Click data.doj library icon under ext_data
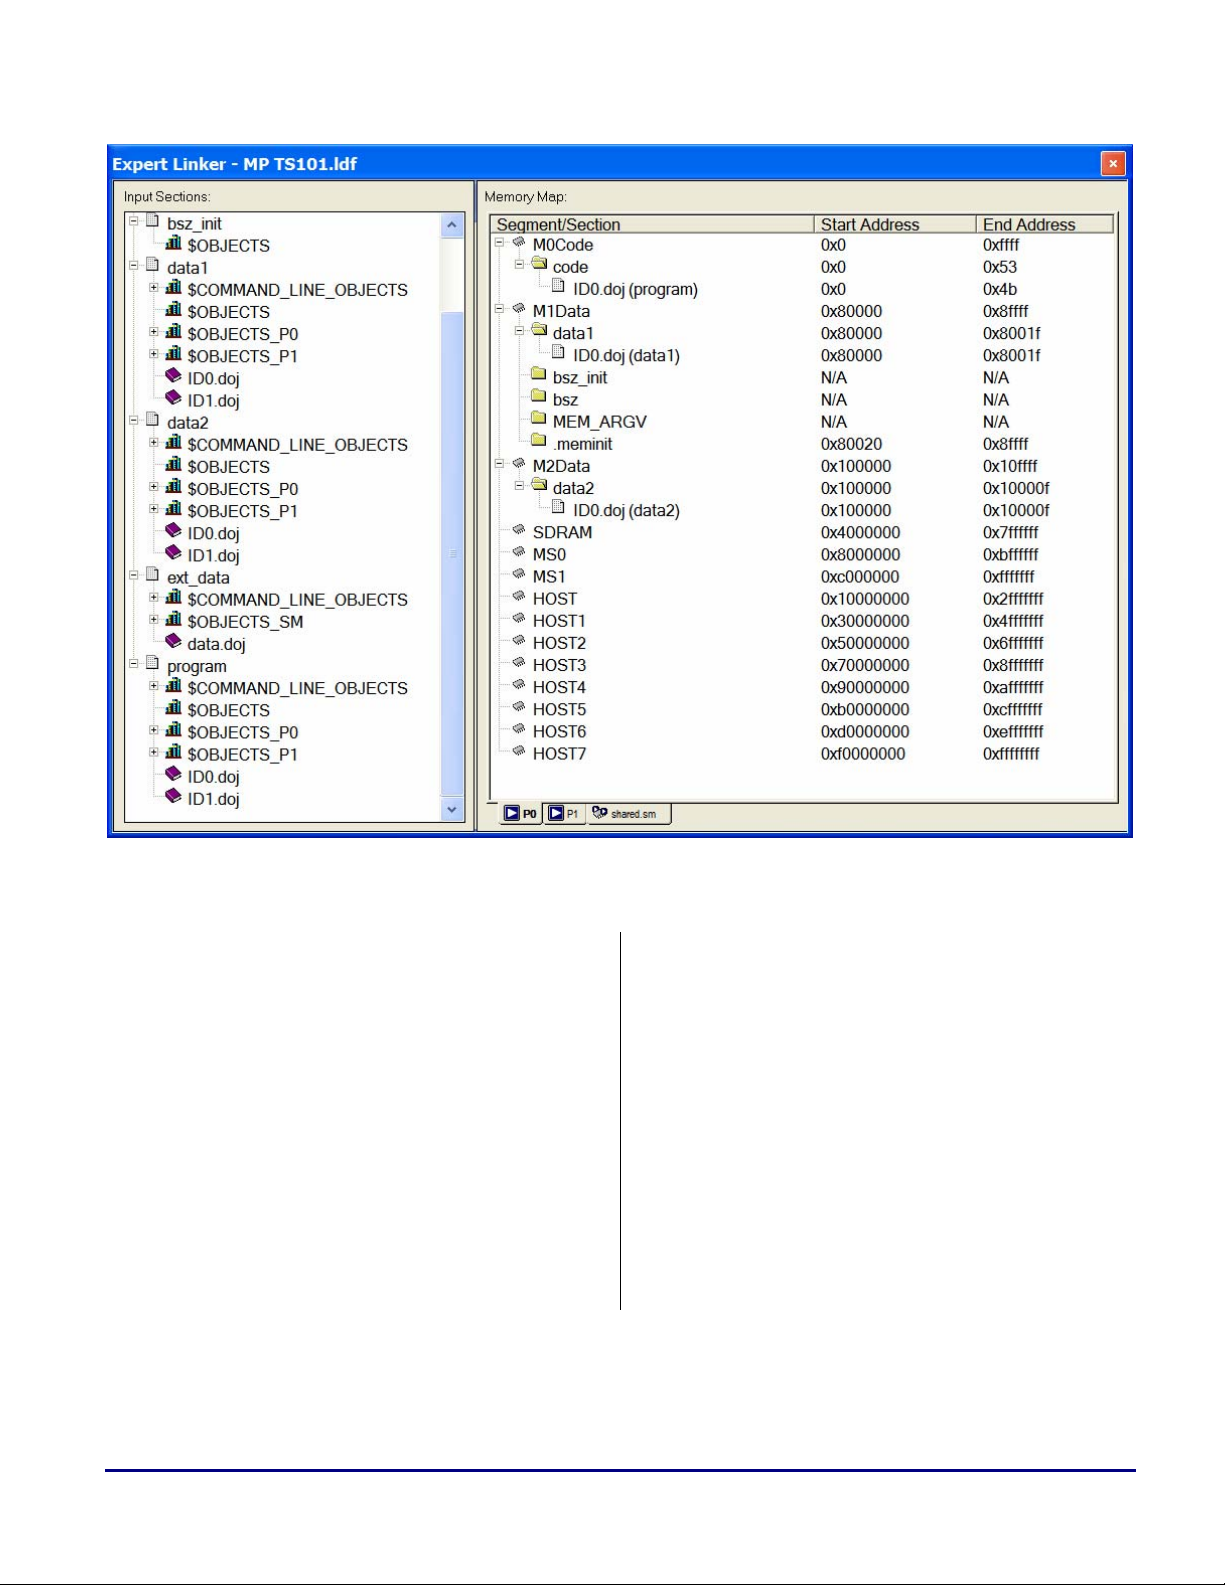1225x1585 pixels. 173,642
